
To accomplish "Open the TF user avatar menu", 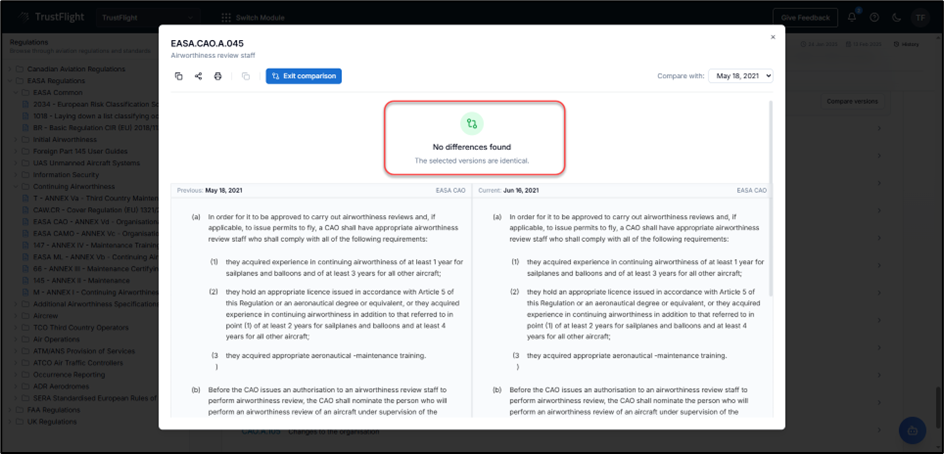I will tap(919, 17).
